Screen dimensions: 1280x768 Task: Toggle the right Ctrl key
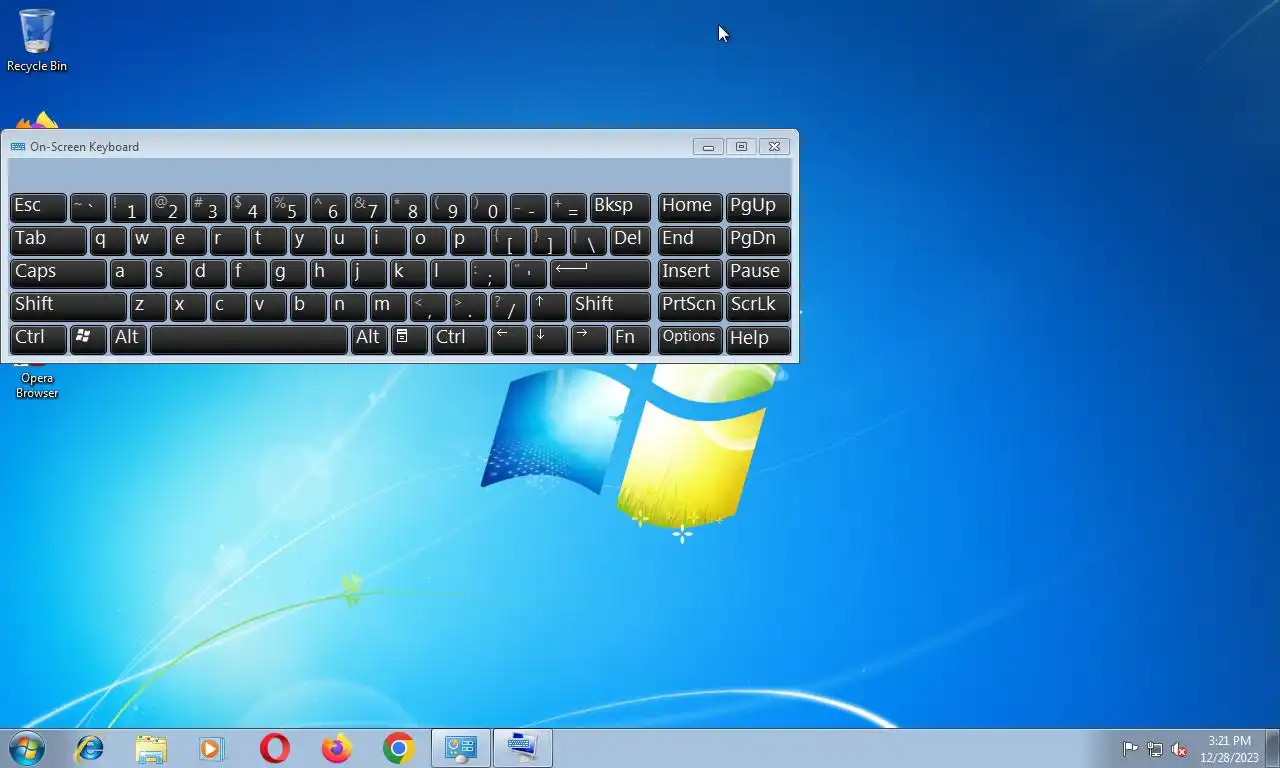point(459,339)
